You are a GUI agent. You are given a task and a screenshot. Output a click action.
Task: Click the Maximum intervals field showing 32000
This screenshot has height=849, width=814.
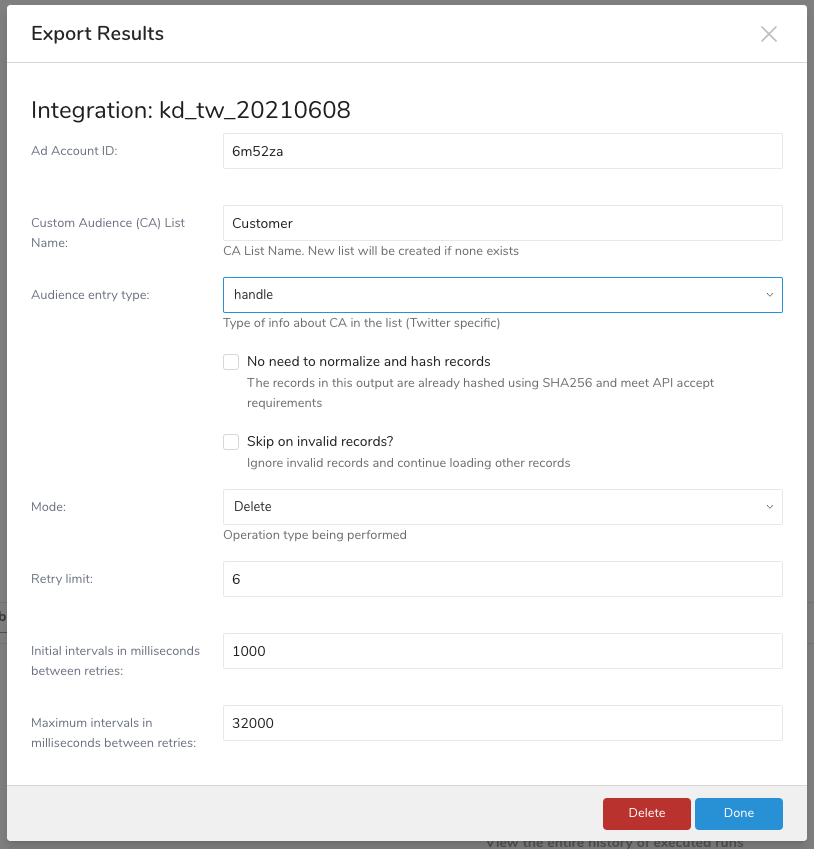(502, 723)
